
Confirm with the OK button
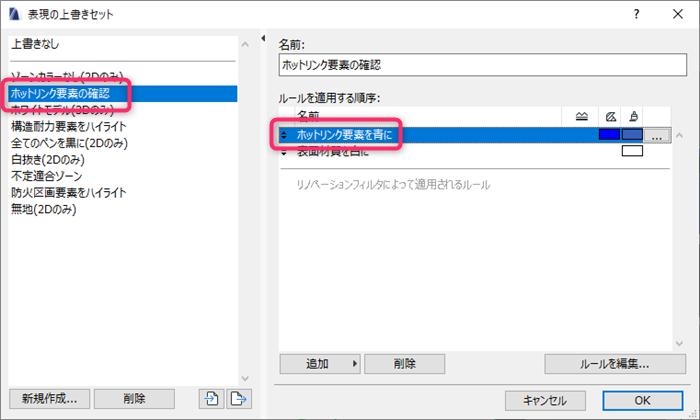642,400
